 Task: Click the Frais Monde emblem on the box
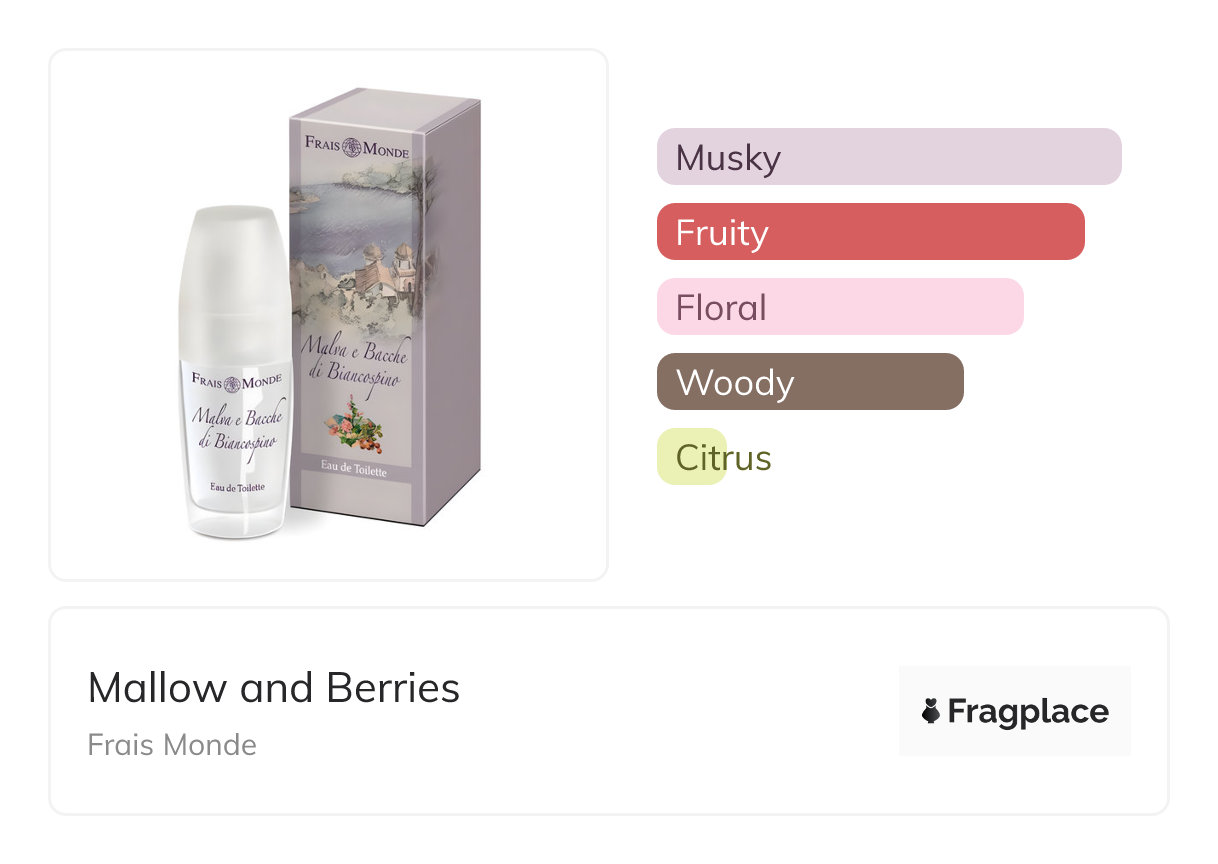point(354,147)
